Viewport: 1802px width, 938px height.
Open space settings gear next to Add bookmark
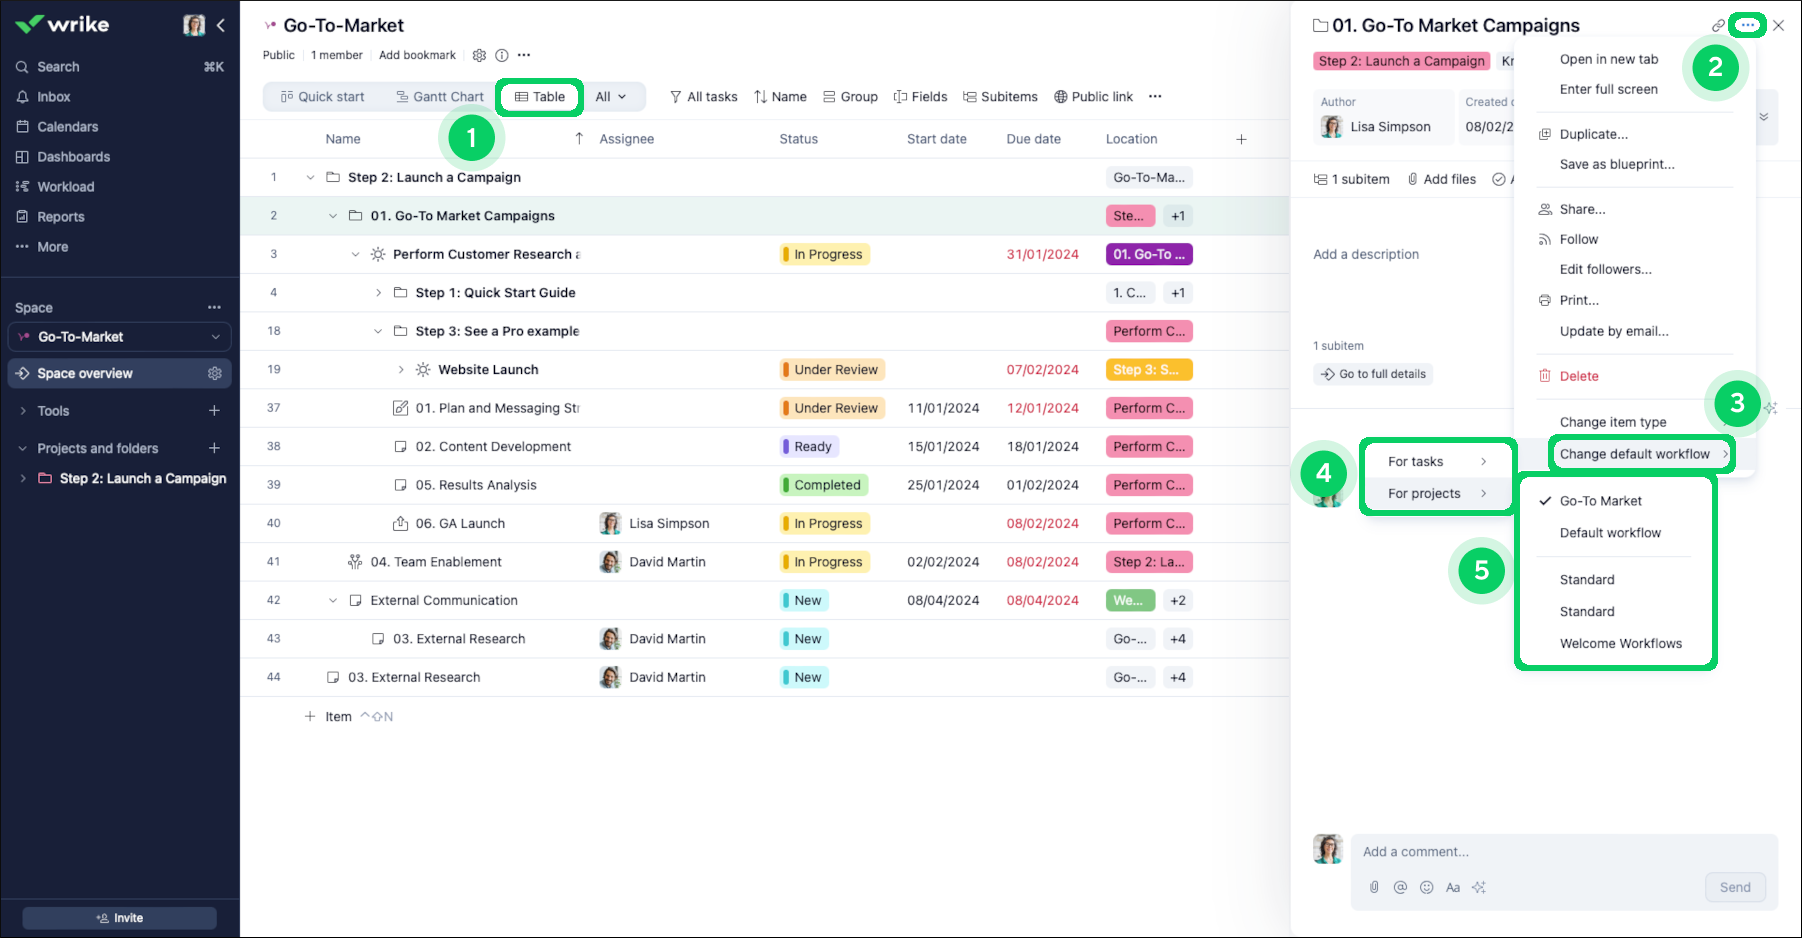coord(479,55)
